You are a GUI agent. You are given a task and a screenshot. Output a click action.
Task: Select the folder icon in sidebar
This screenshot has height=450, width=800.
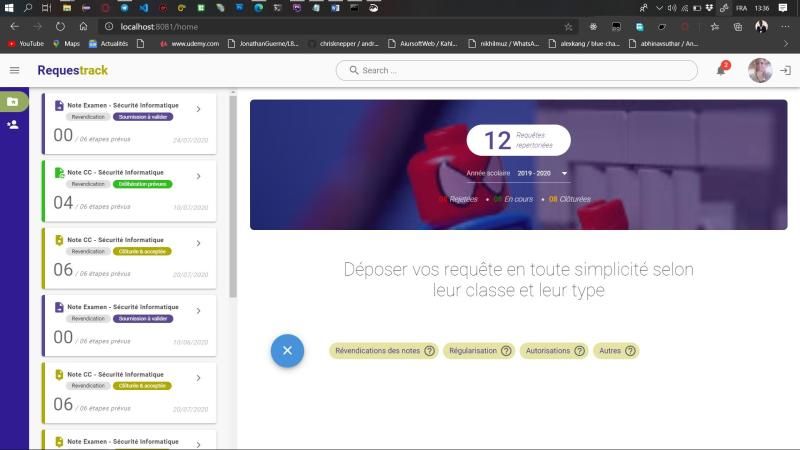click(13, 102)
